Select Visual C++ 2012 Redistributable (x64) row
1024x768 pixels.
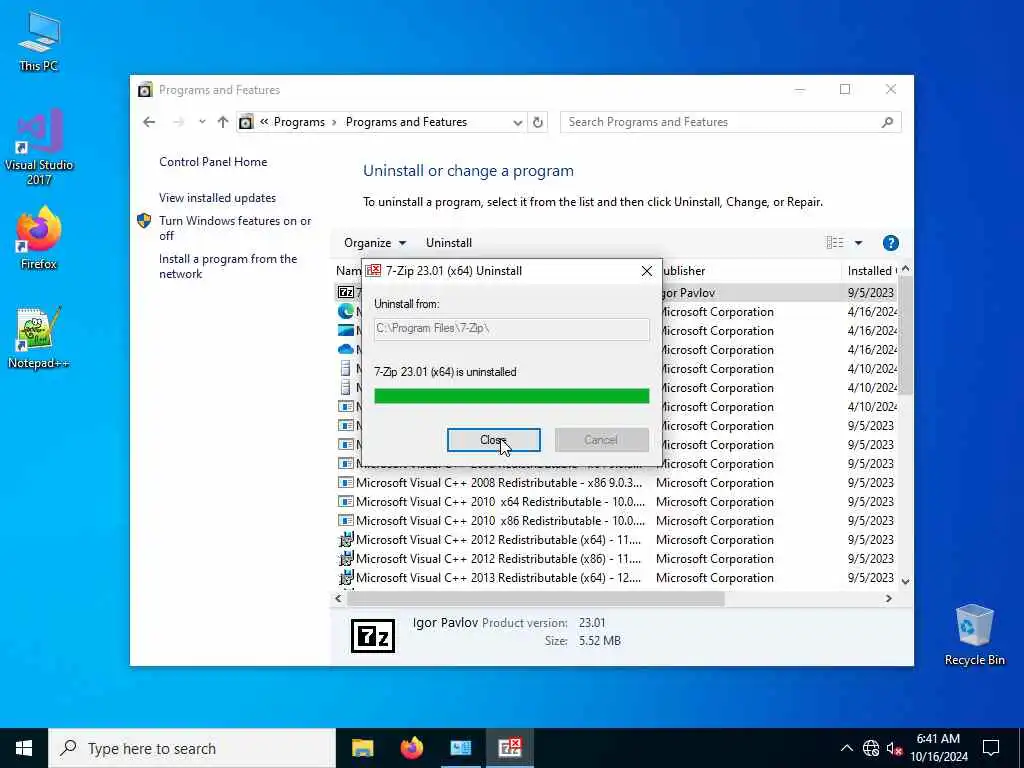click(616, 540)
